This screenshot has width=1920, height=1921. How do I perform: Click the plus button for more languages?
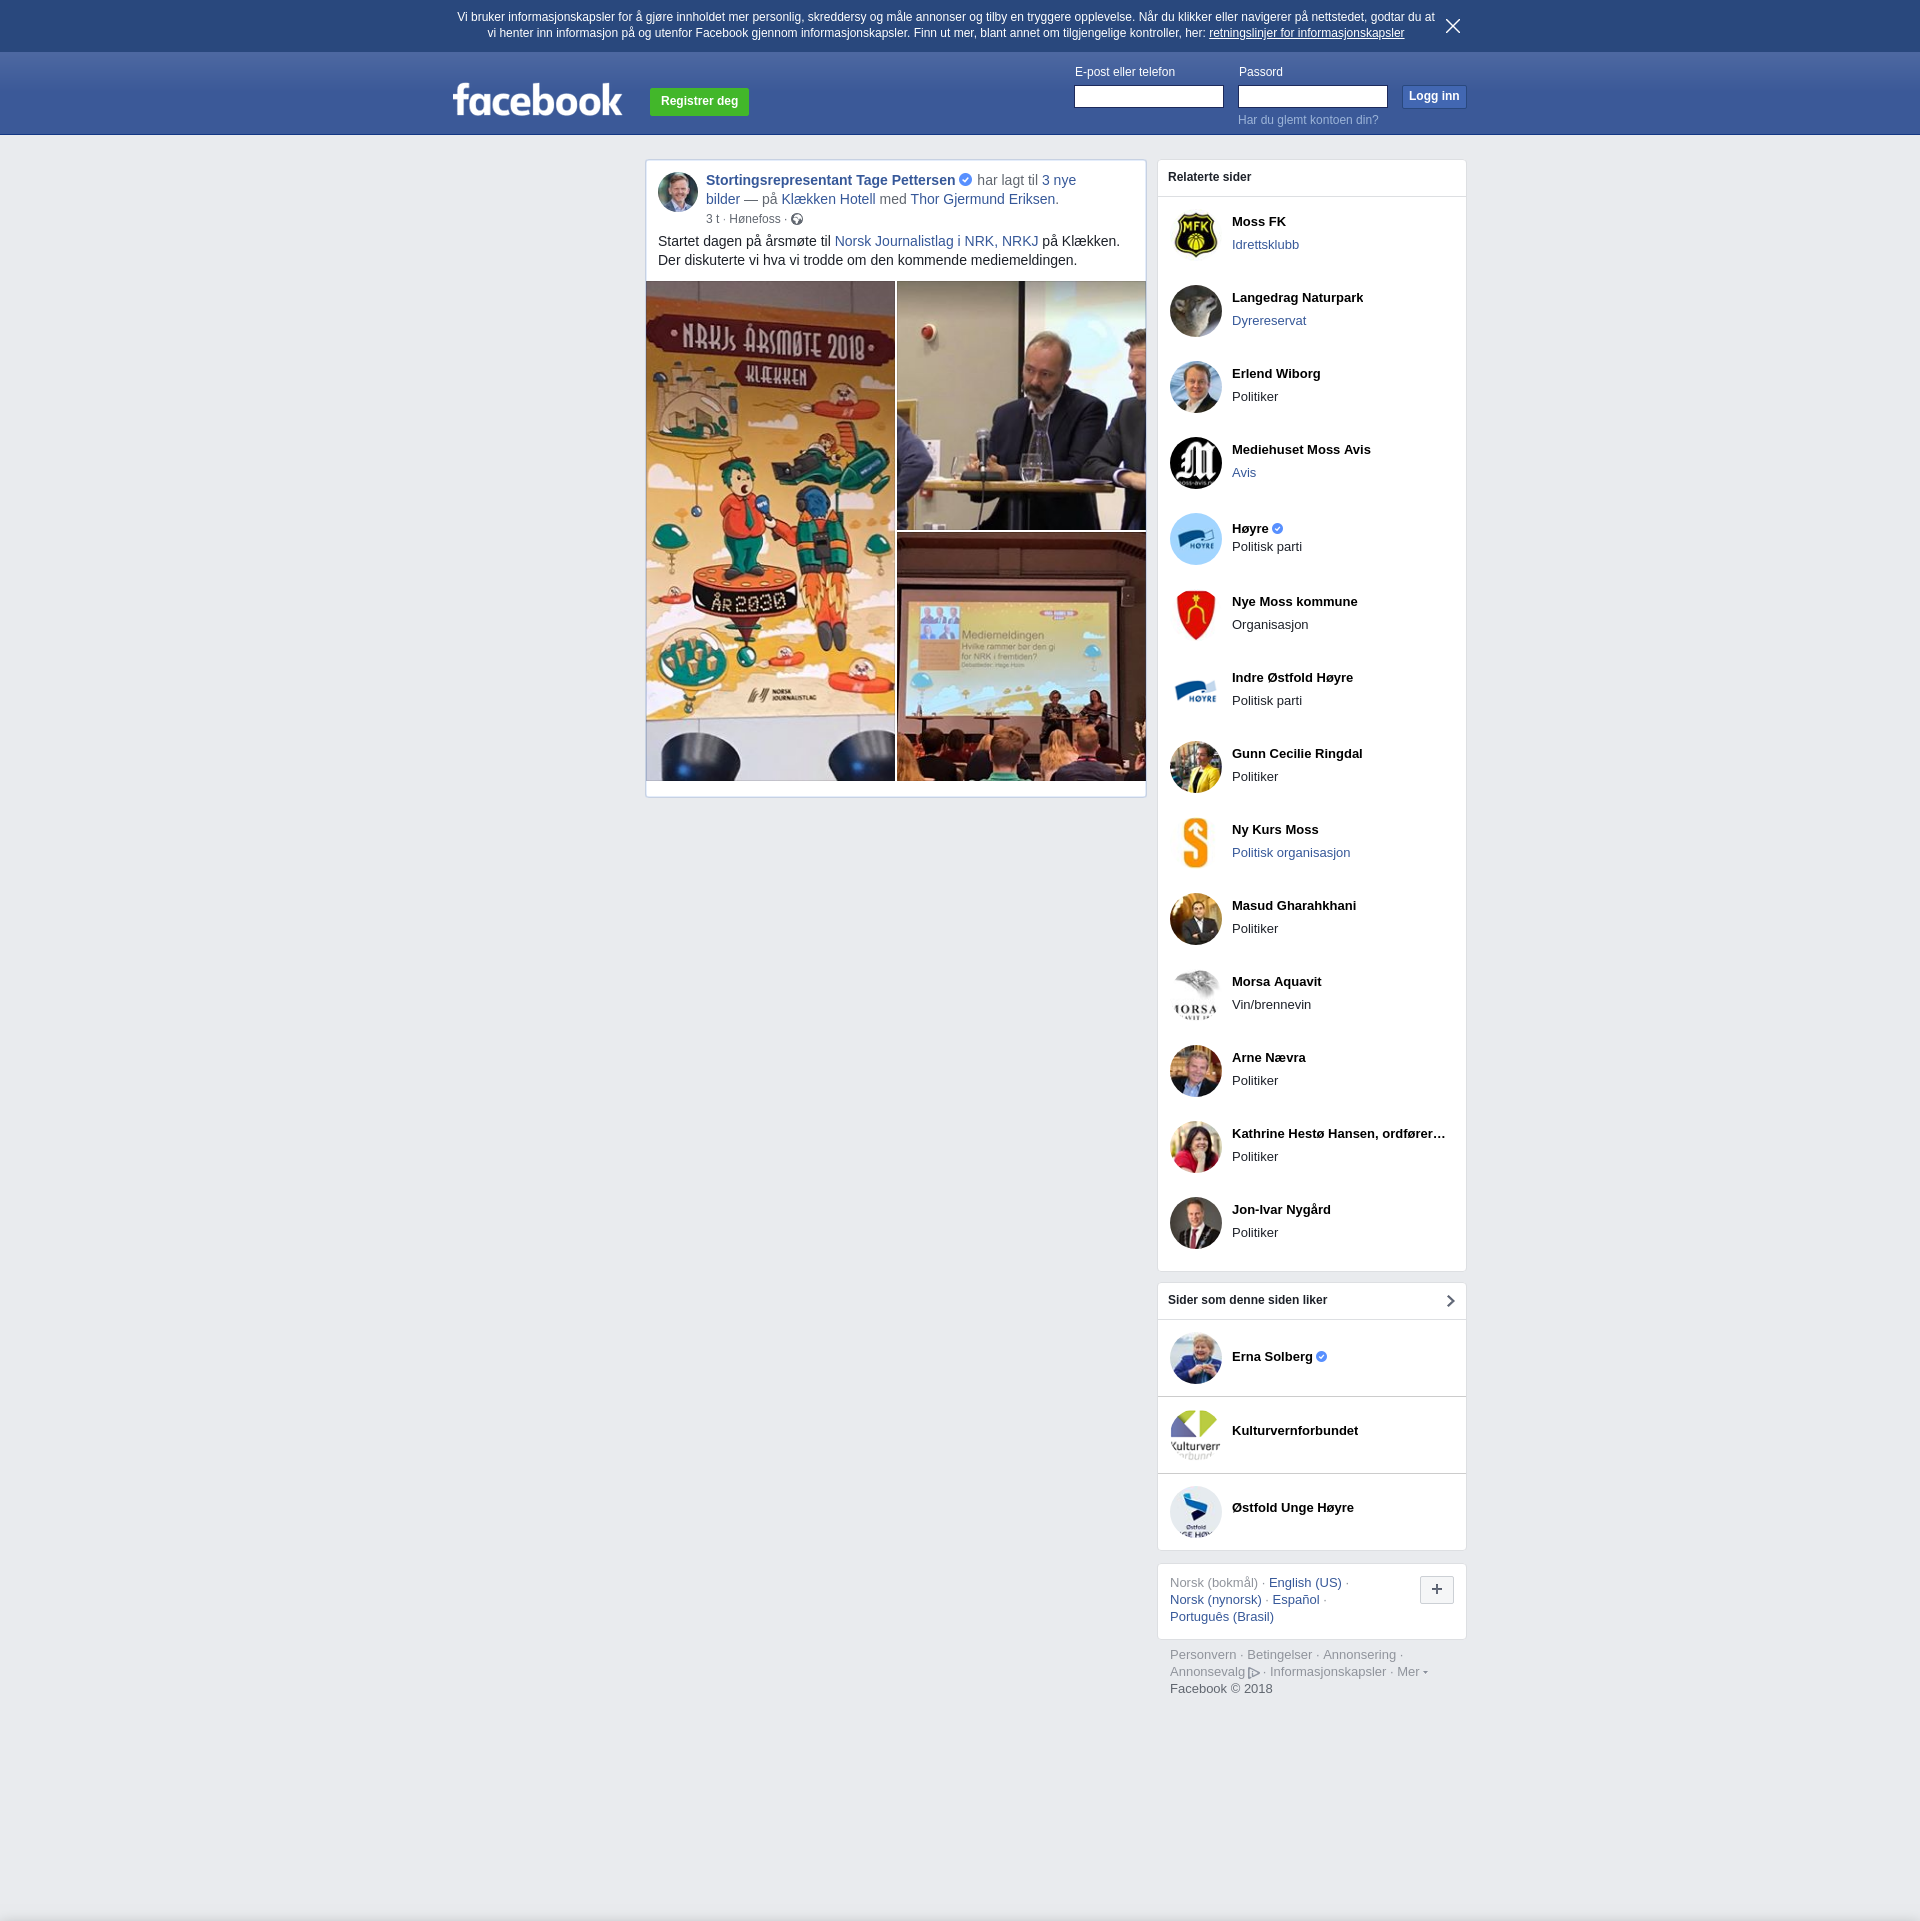pos(1436,1590)
